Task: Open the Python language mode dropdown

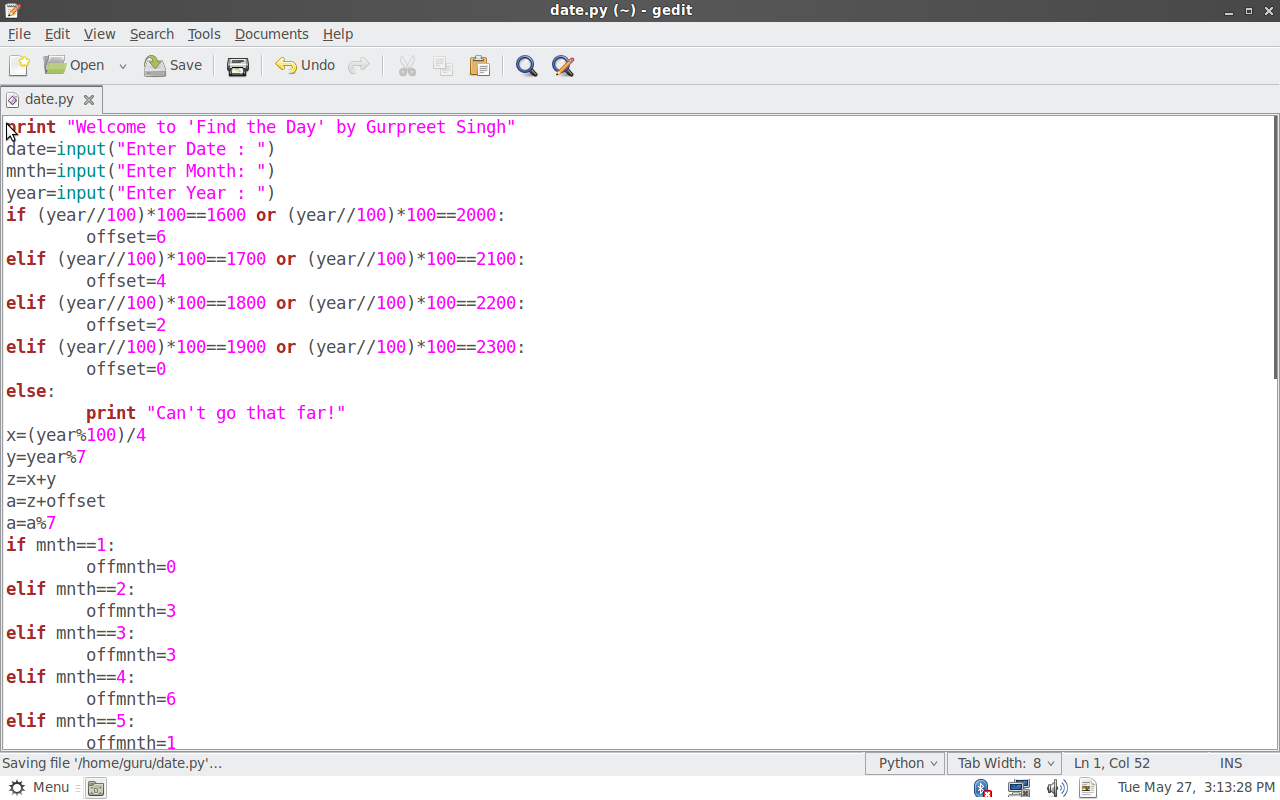Action: 904,762
